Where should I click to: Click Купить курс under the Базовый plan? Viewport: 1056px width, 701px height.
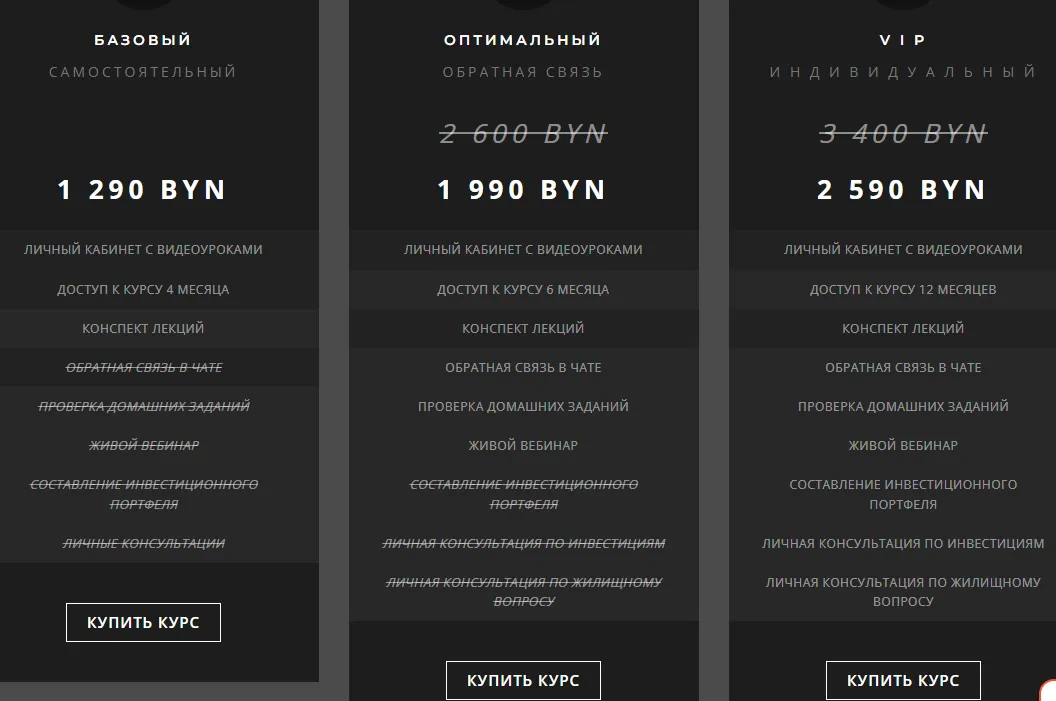(143, 622)
